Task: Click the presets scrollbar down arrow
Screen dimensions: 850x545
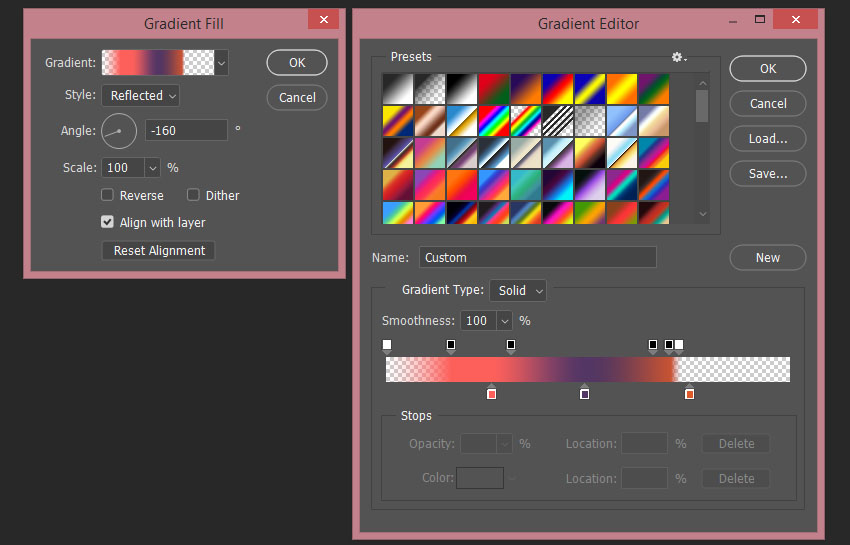Action: (703, 214)
